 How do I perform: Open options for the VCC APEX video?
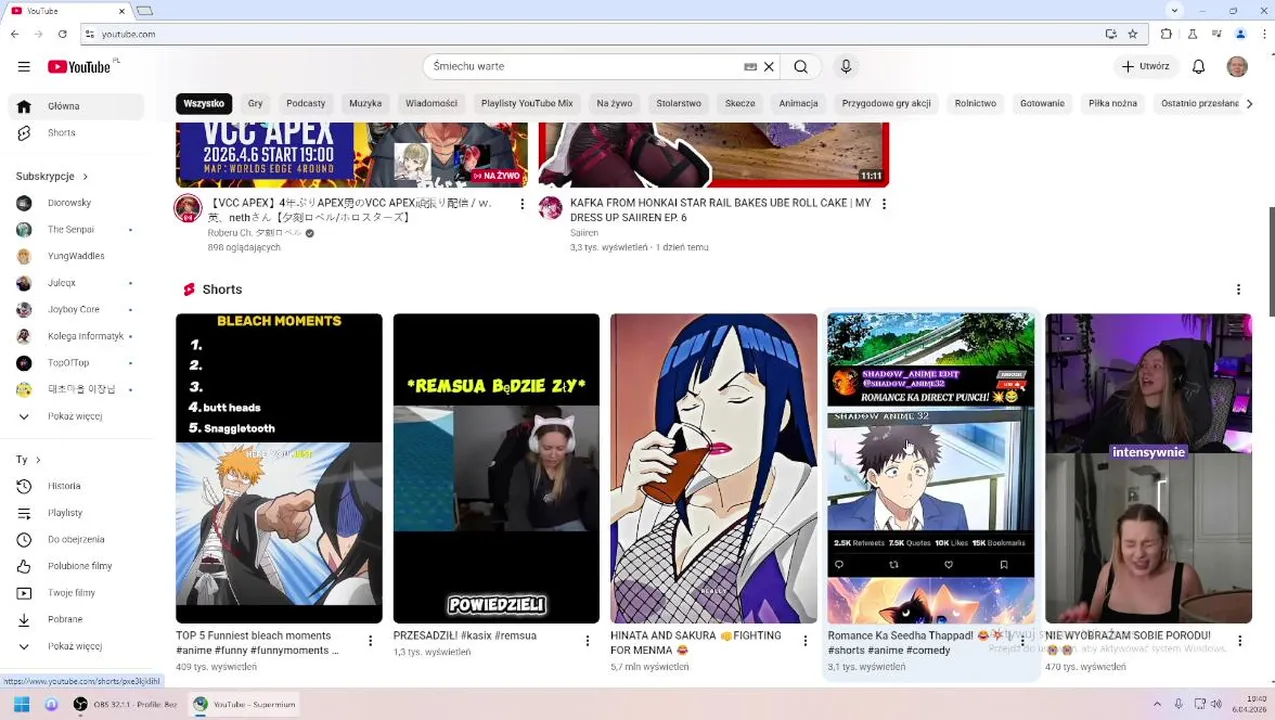[522, 204]
